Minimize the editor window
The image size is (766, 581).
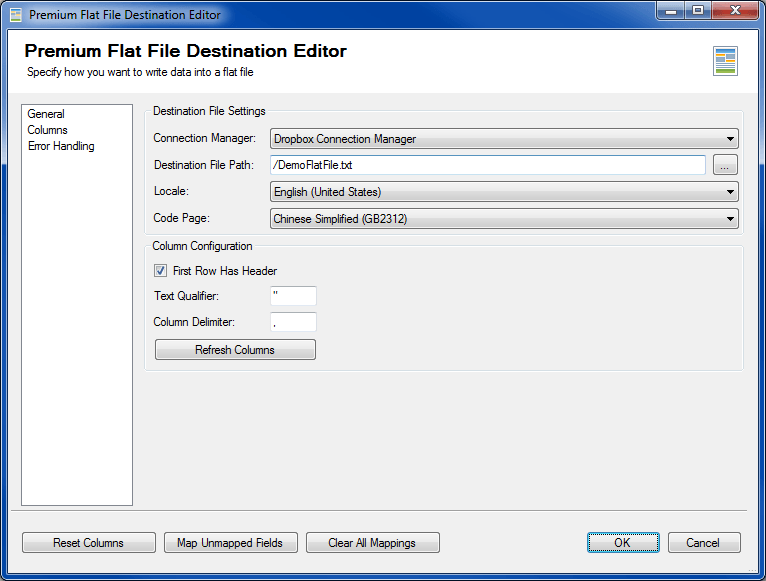coord(671,11)
